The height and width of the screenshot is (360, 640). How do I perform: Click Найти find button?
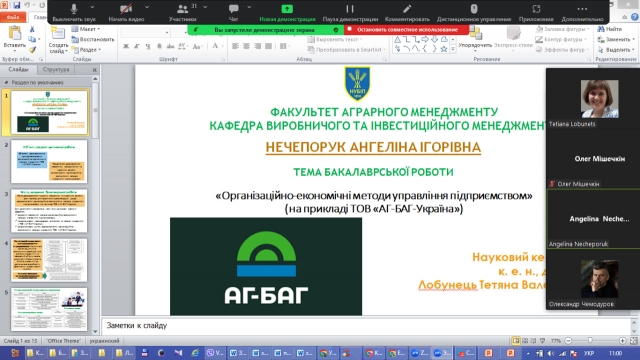[x=610, y=29]
